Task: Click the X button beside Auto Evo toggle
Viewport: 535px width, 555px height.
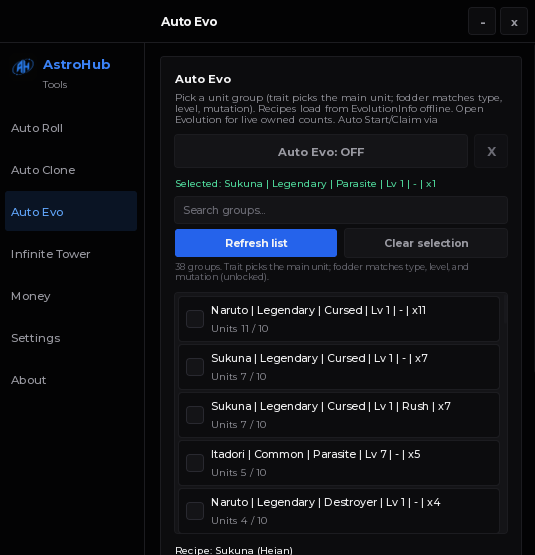Action: pos(491,151)
